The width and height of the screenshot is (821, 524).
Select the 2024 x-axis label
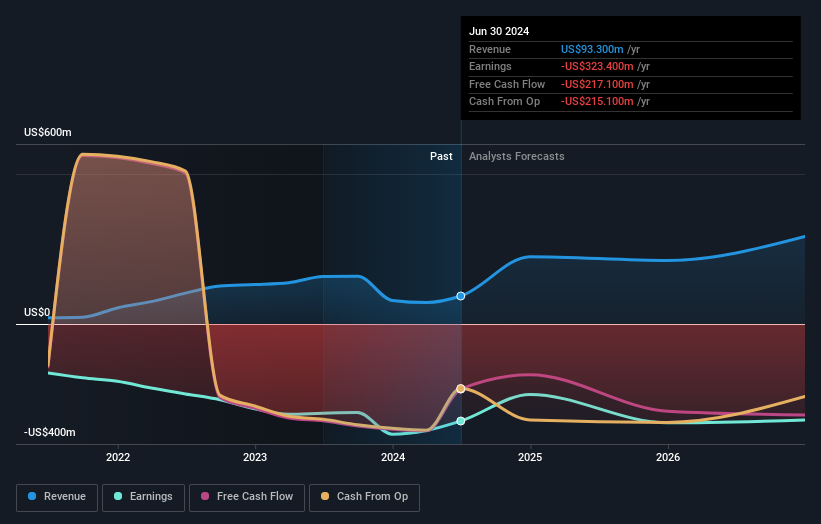393,458
